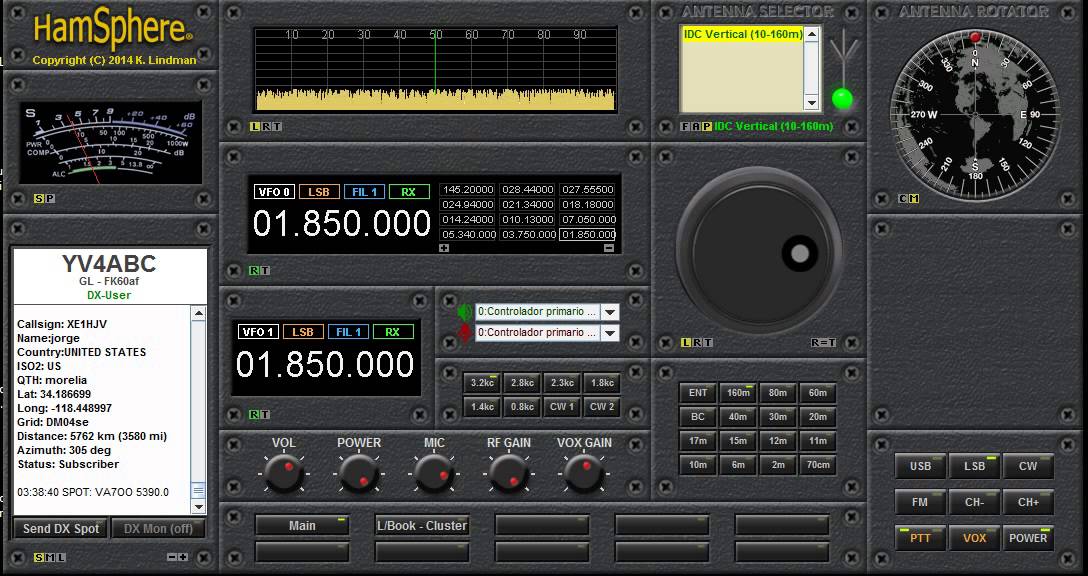Click R indicator under VFO 0 display

coord(254,271)
